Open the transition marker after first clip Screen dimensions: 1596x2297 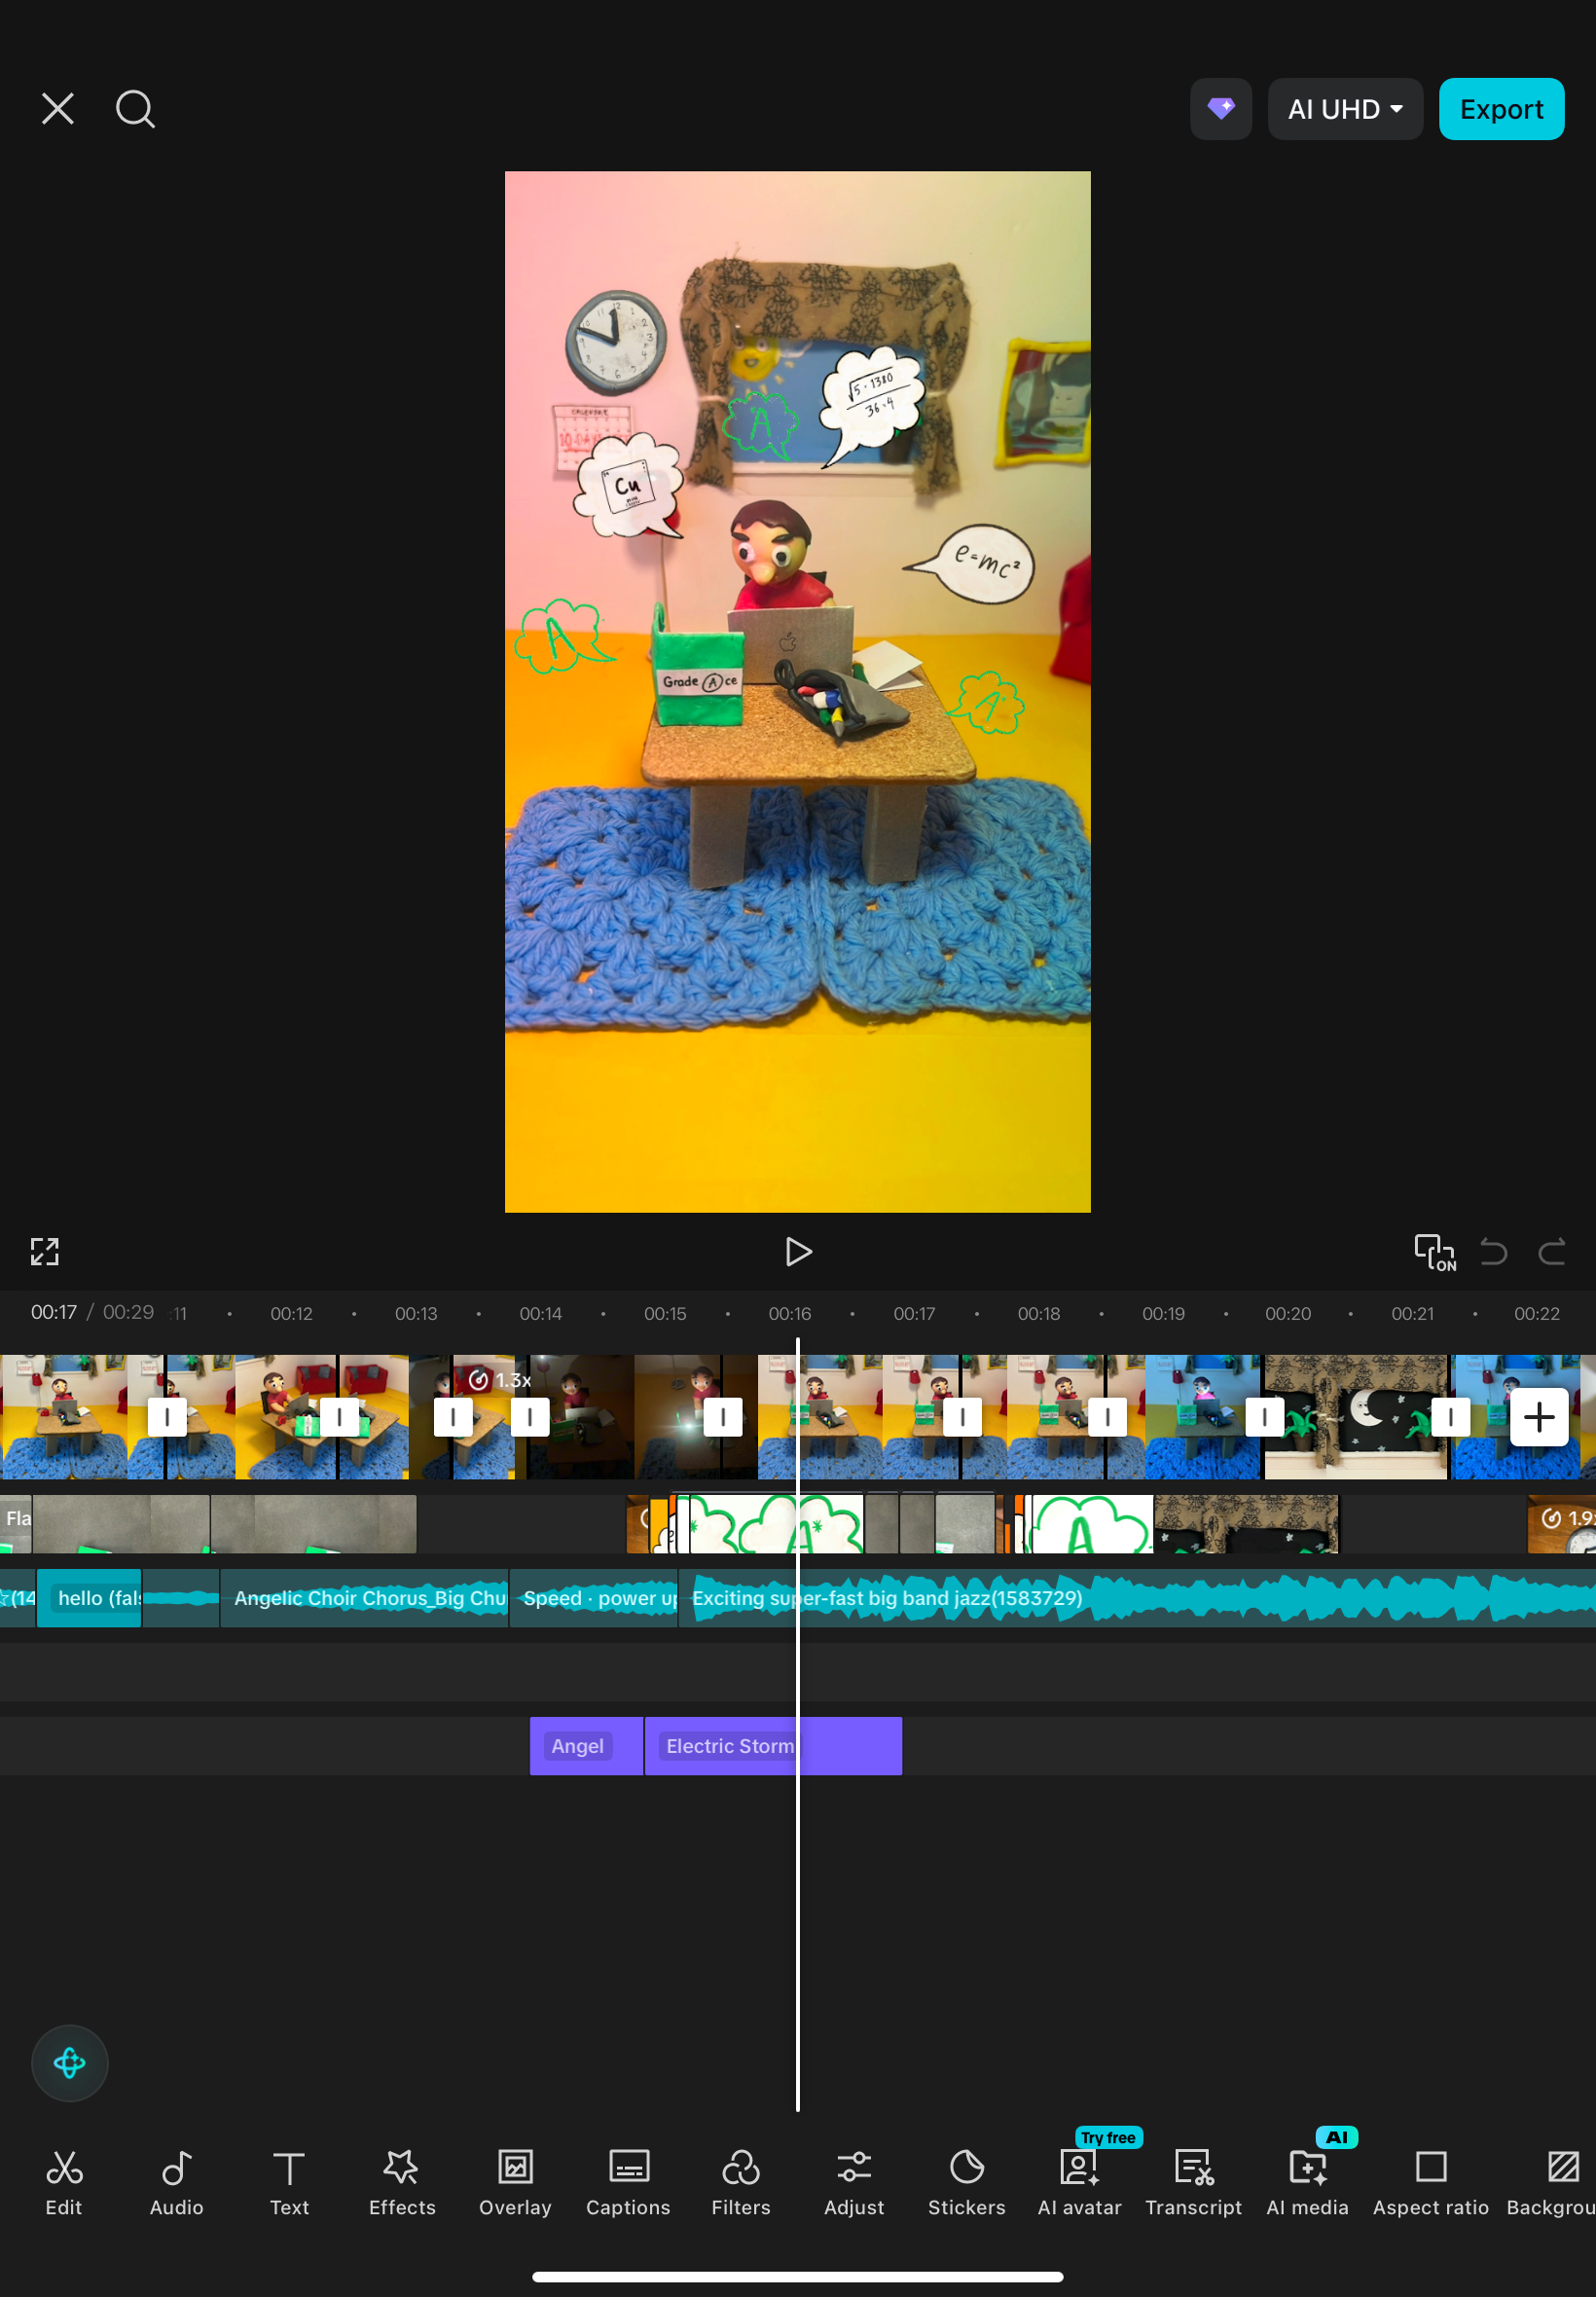tap(167, 1416)
